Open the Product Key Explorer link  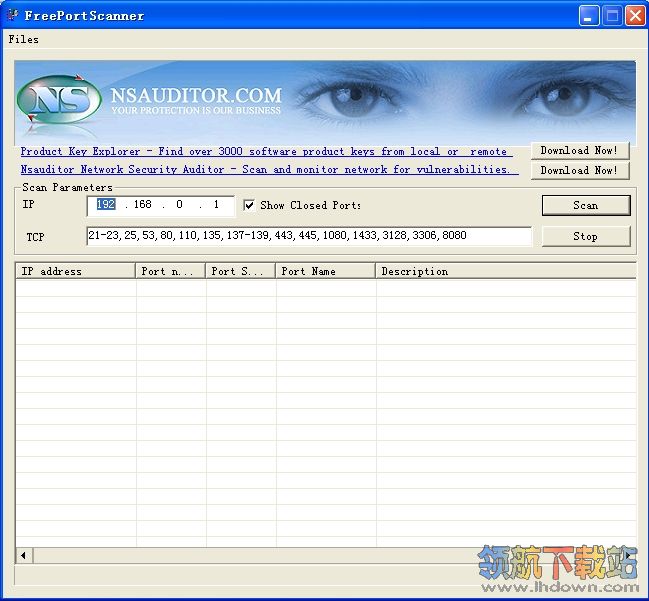pyautogui.click(x=267, y=151)
